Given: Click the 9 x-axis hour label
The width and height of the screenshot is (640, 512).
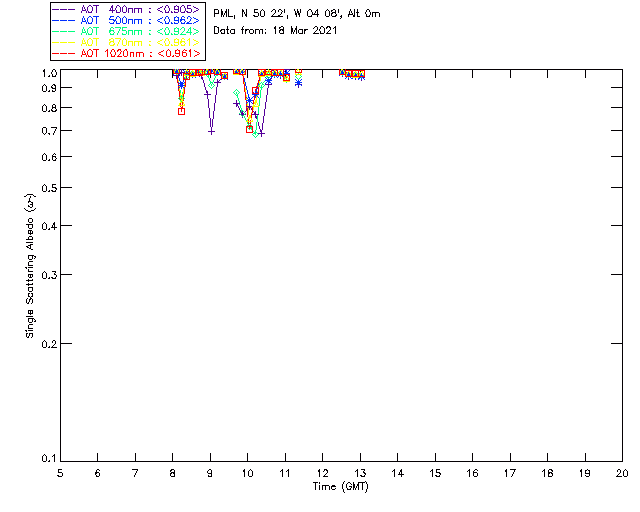Looking at the screenshot, I should pos(210,474).
